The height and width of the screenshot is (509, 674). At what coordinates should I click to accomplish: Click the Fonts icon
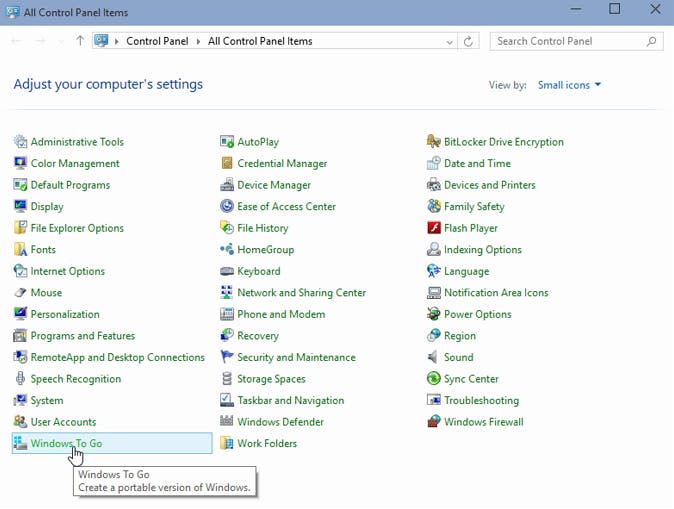20,249
